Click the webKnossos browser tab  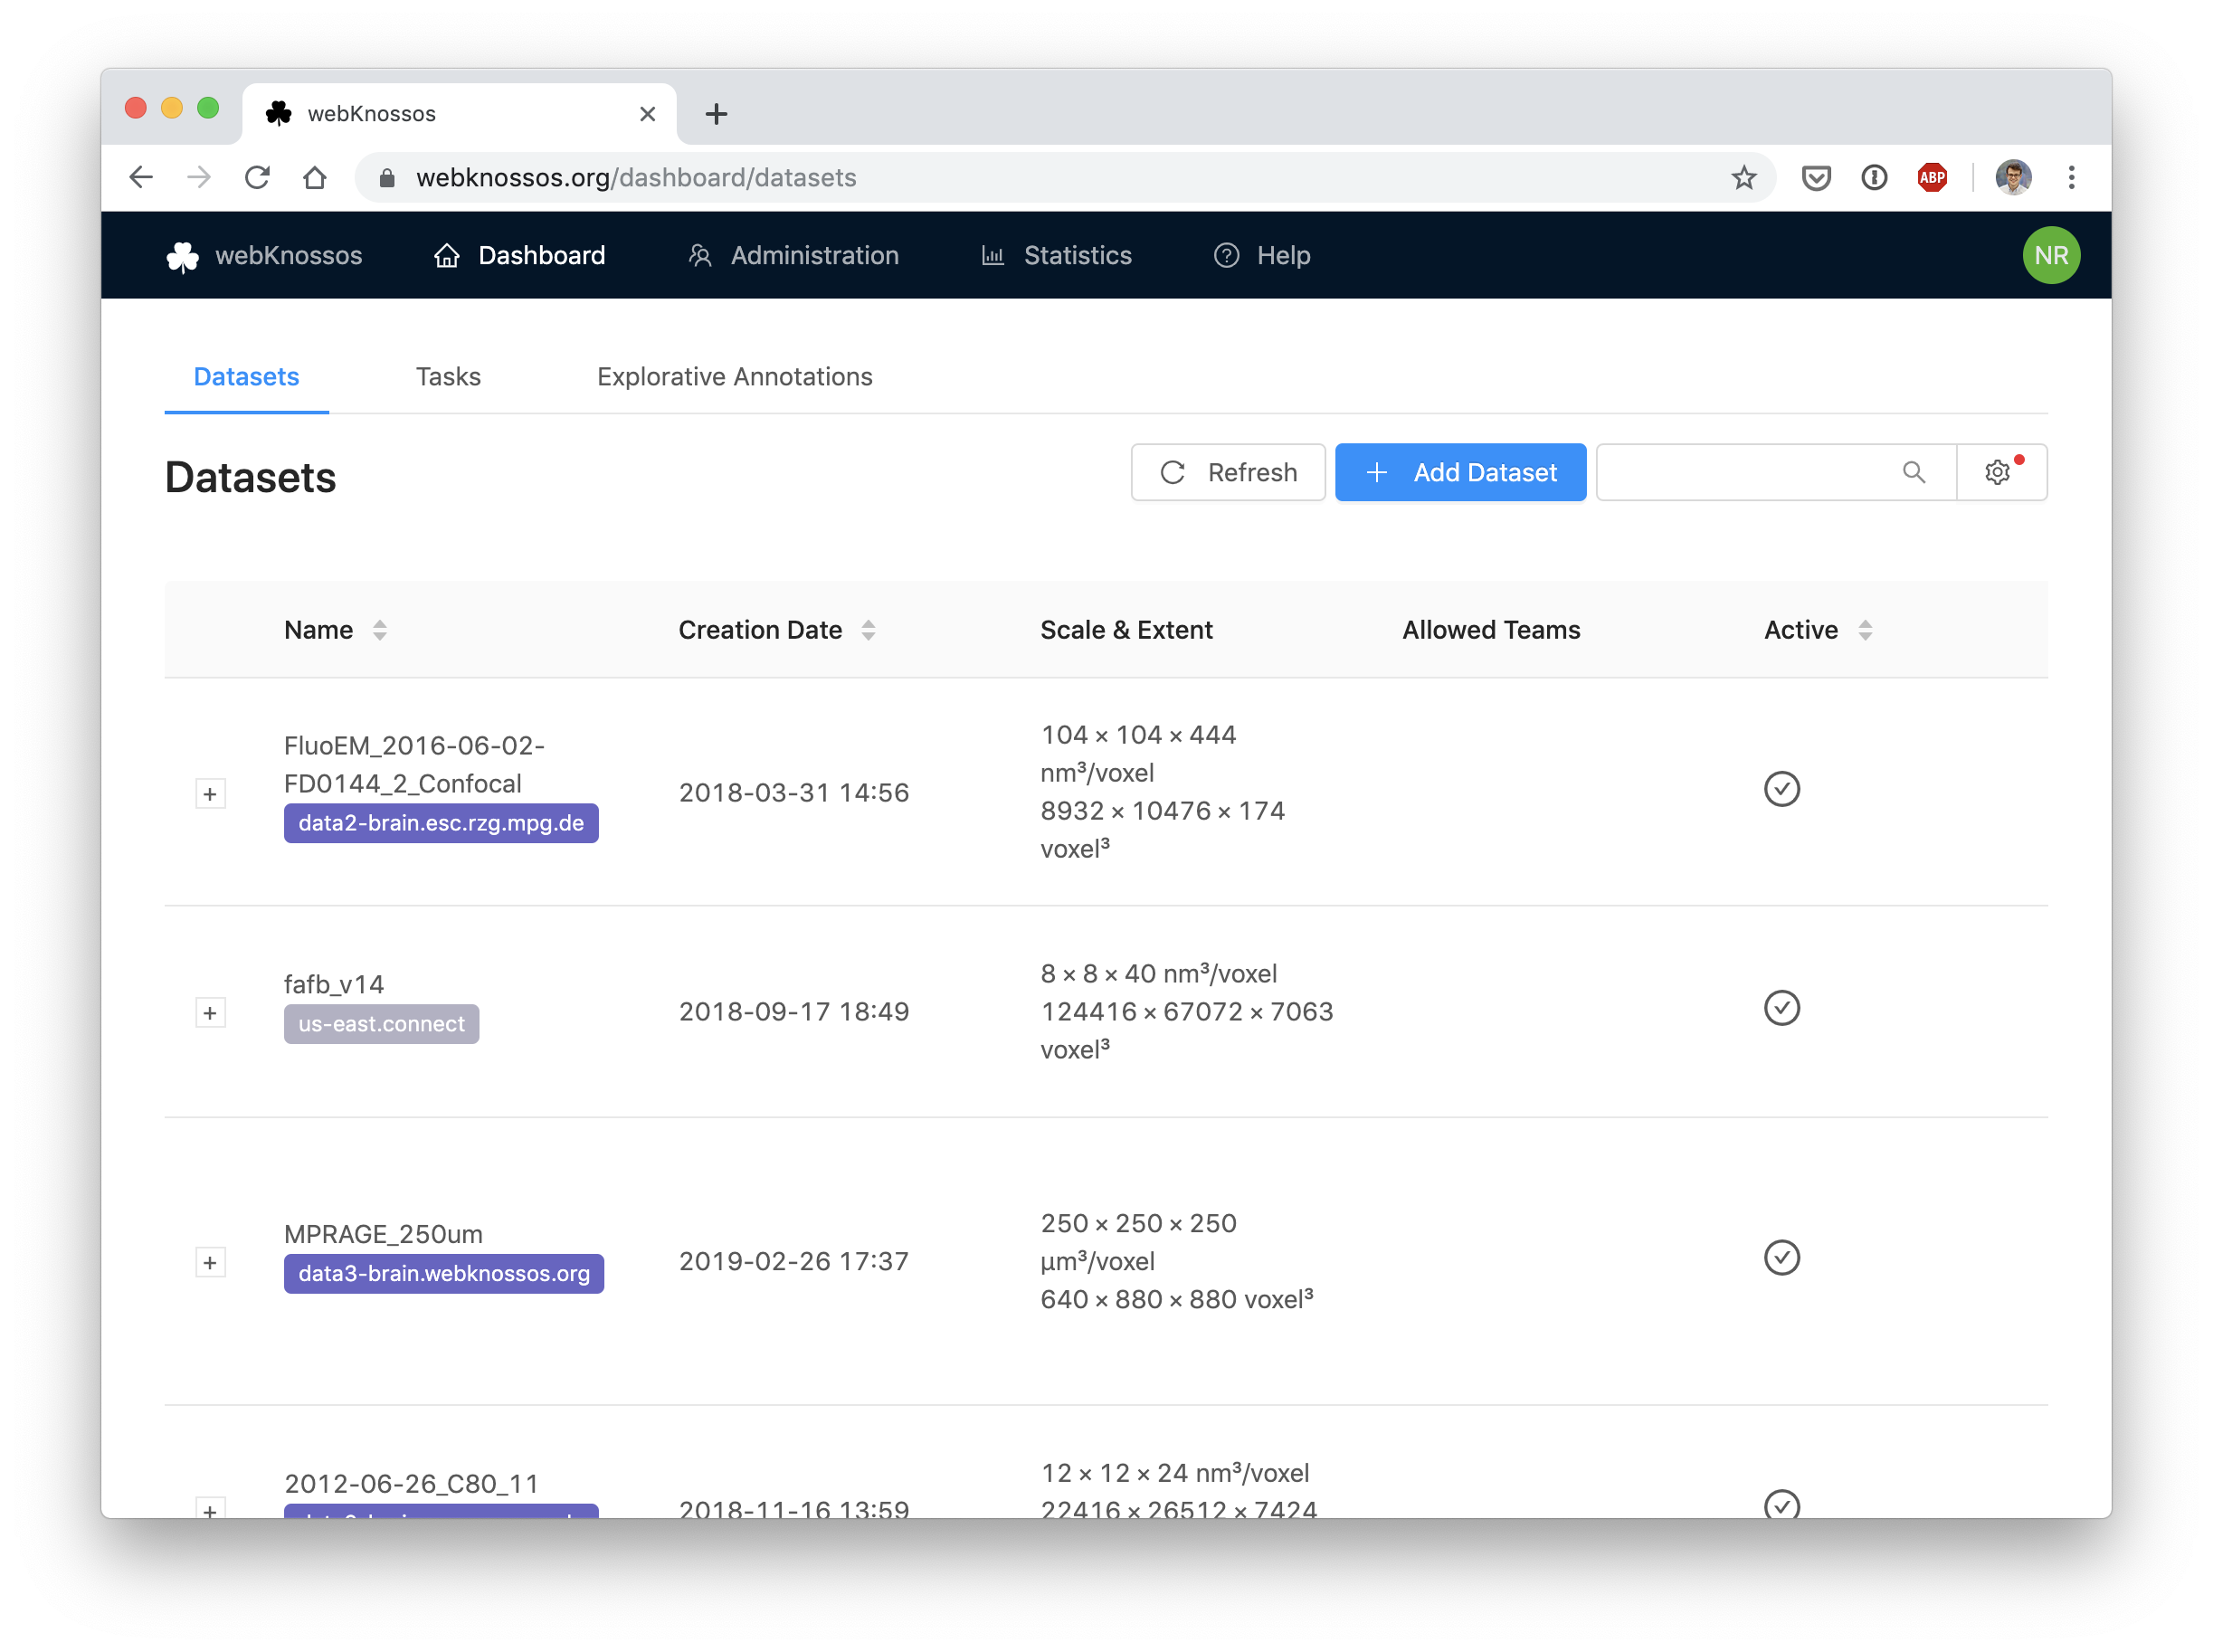pos(459,114)
